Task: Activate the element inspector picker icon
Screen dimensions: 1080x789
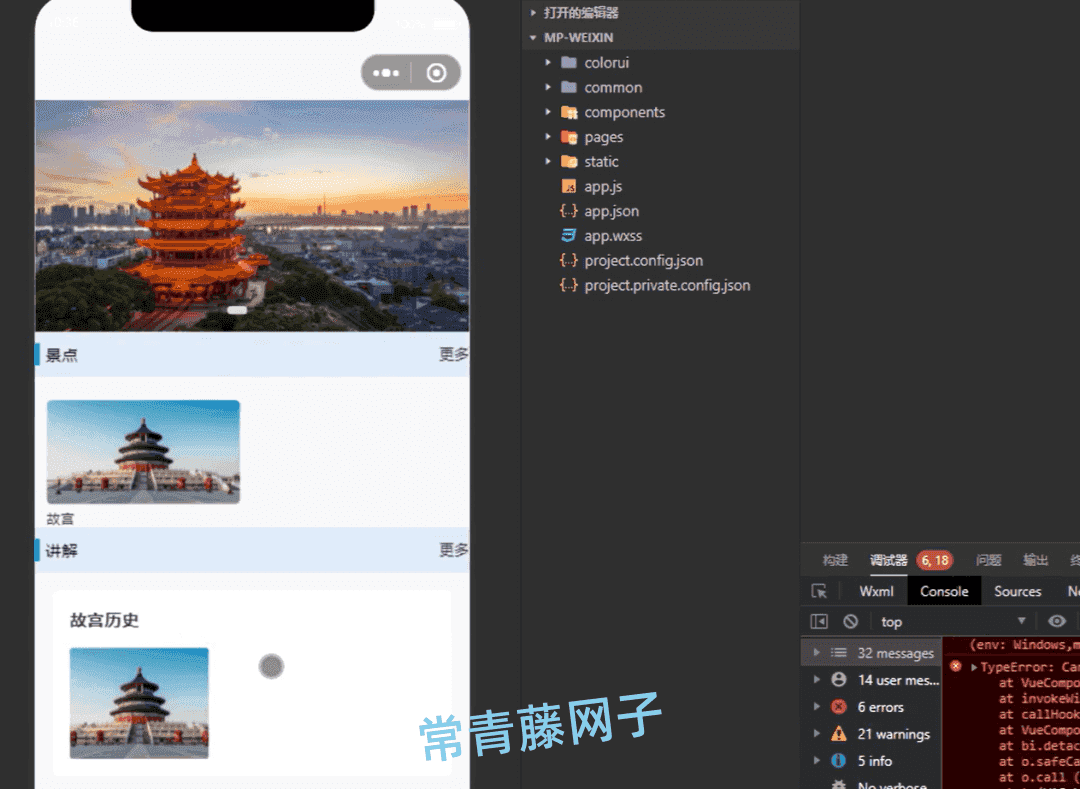Action: pos(819,591)
